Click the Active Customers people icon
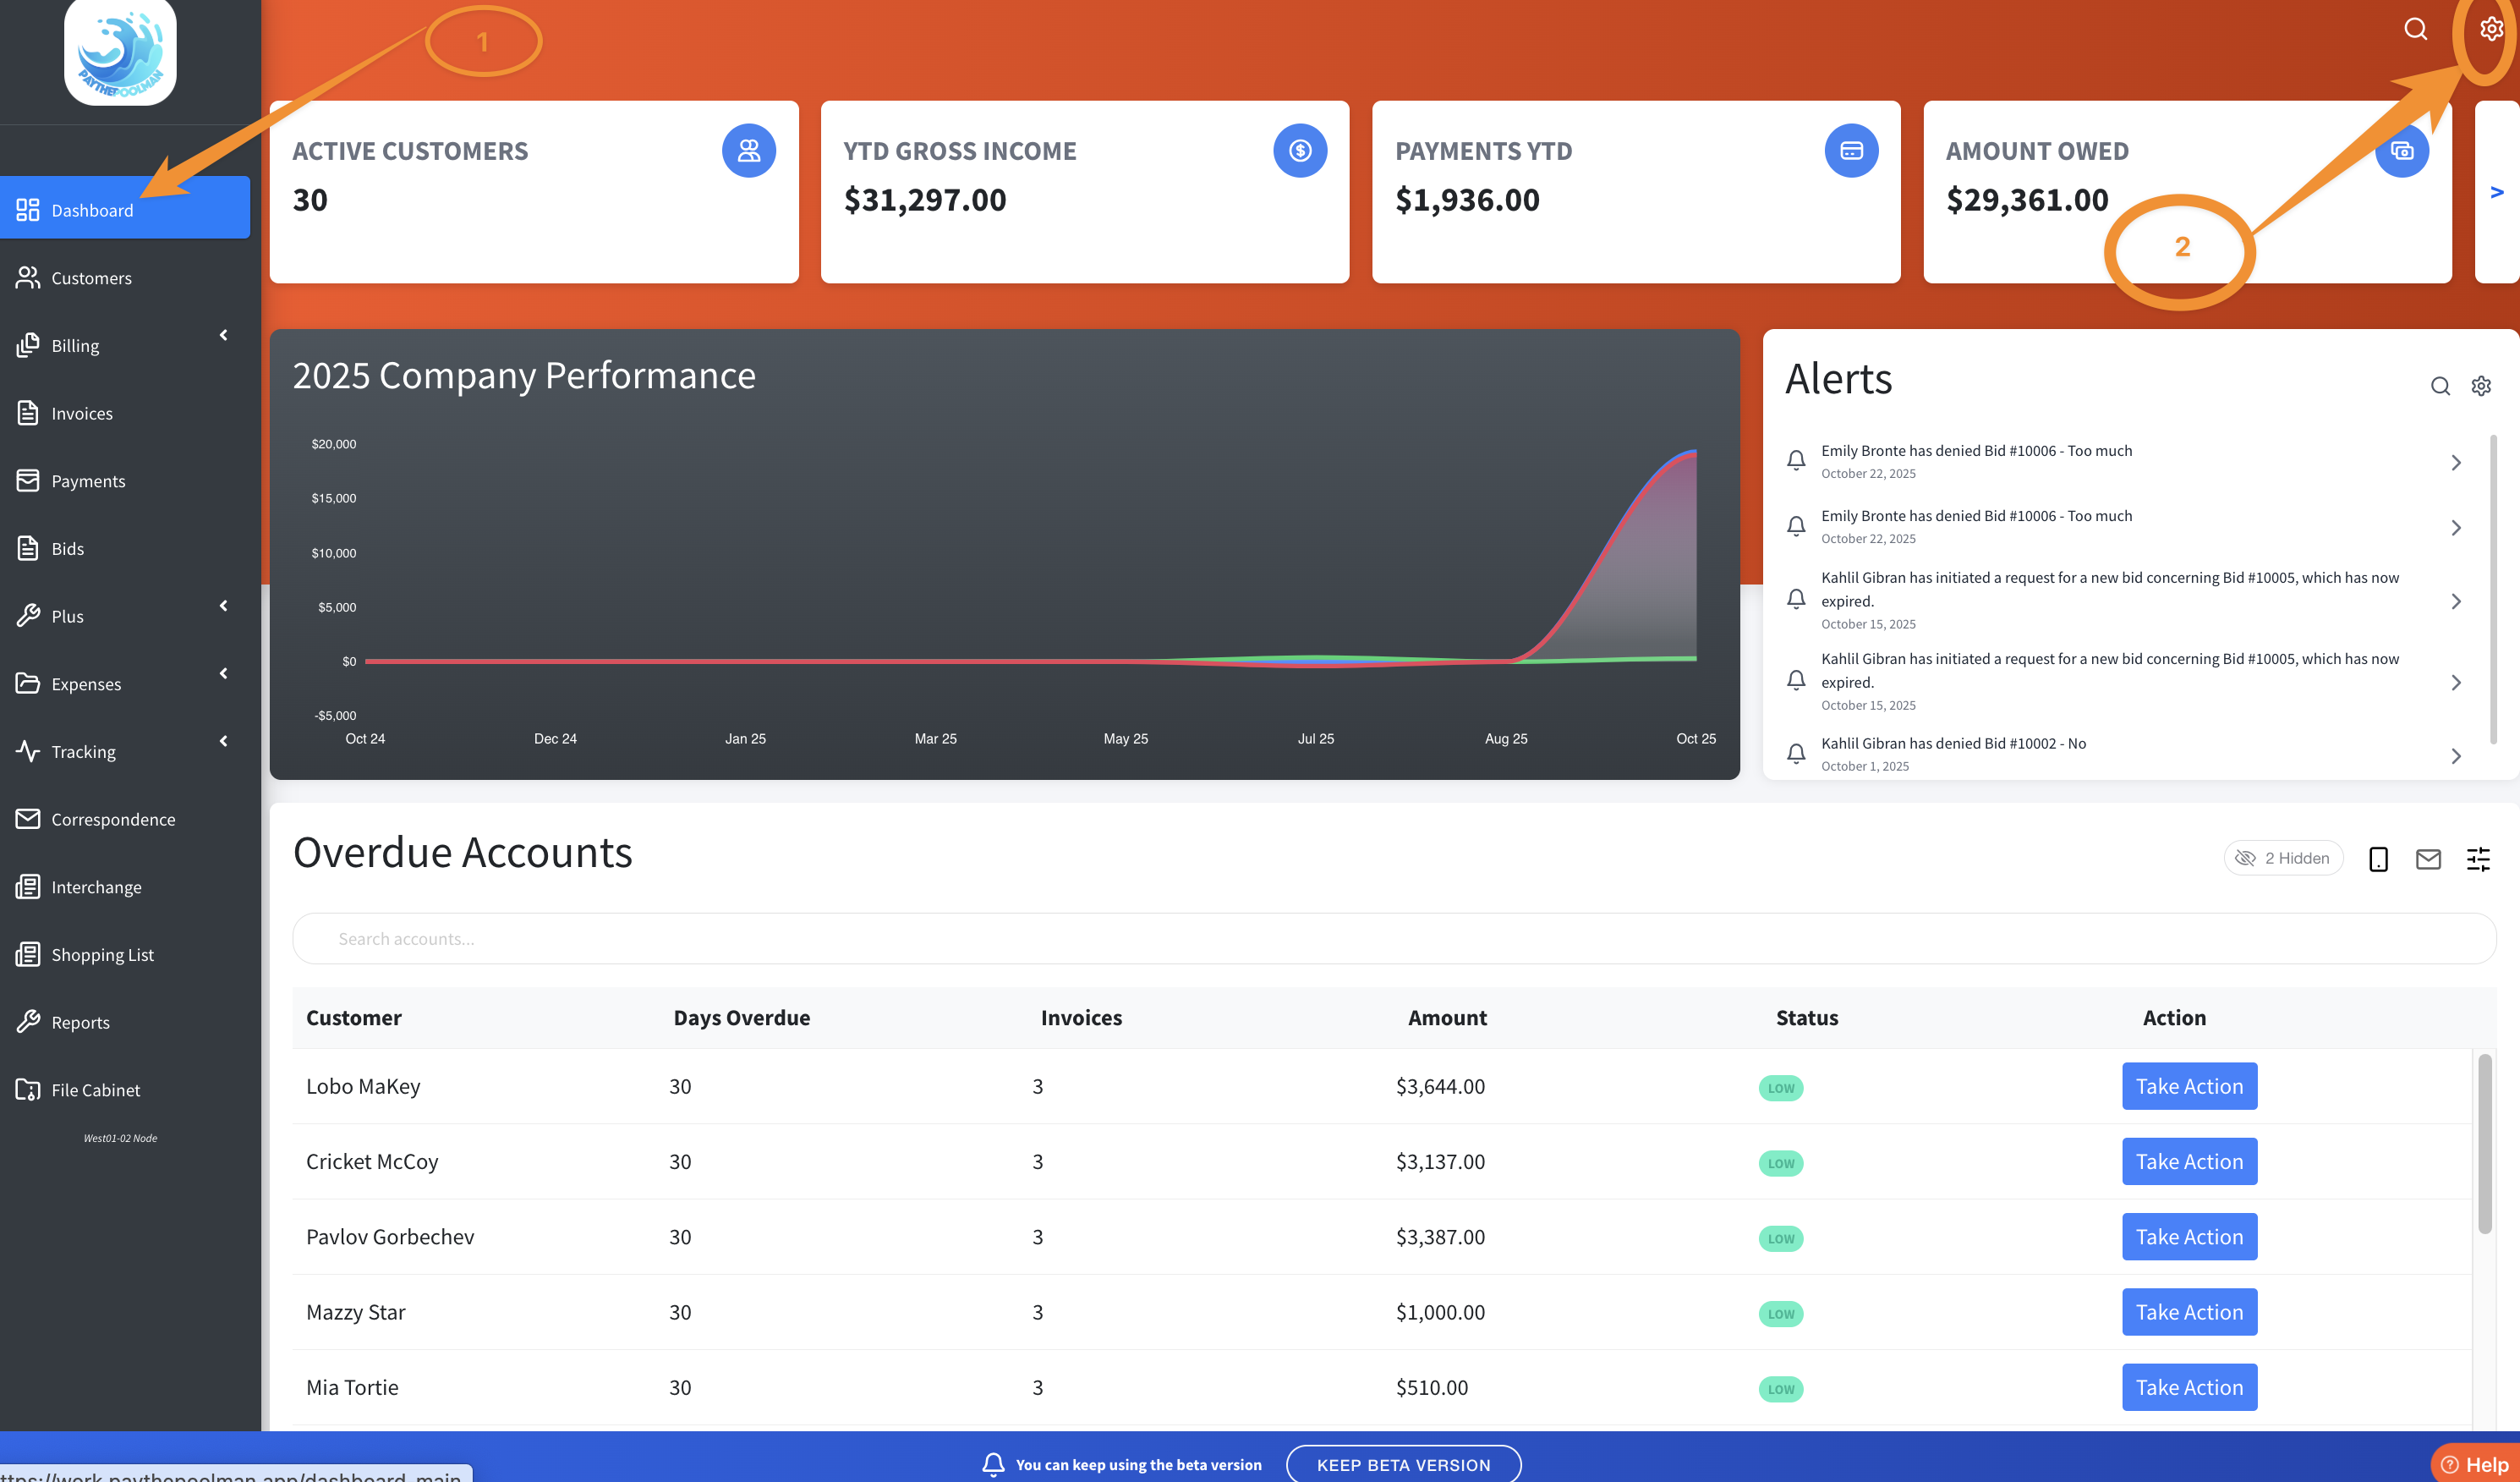Image resolution: width=2520 pixels, height=1482 pixels. pos(749,151)
